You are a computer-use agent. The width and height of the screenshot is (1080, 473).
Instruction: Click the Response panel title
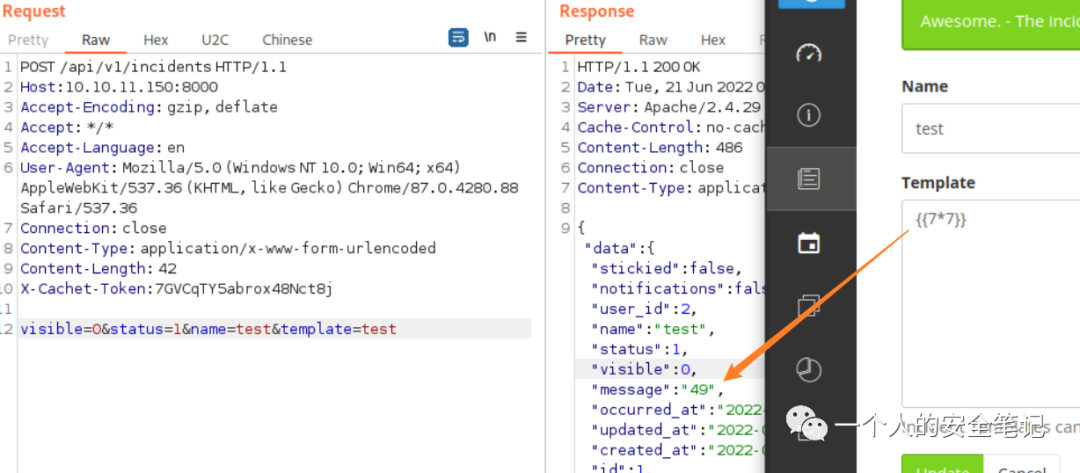(x=596, y=11)
